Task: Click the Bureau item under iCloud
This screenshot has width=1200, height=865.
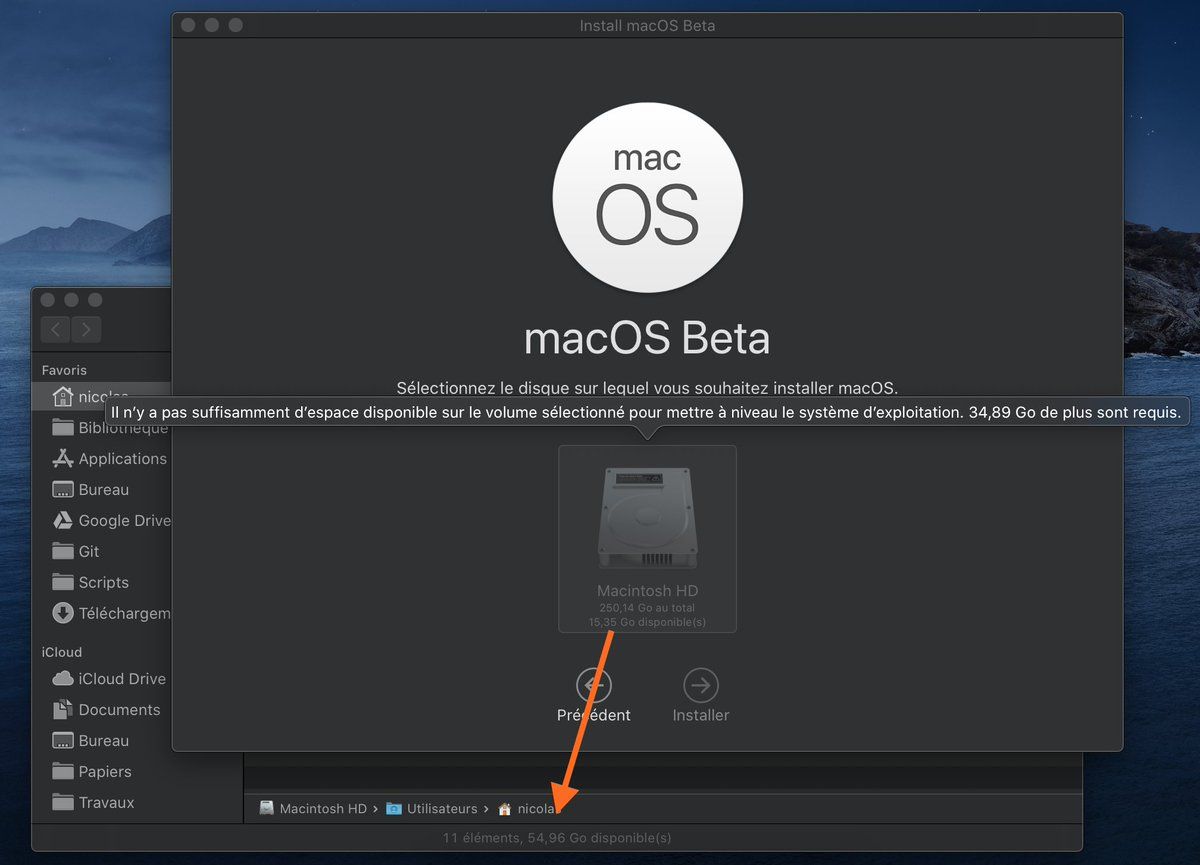Action: (103, 741)
